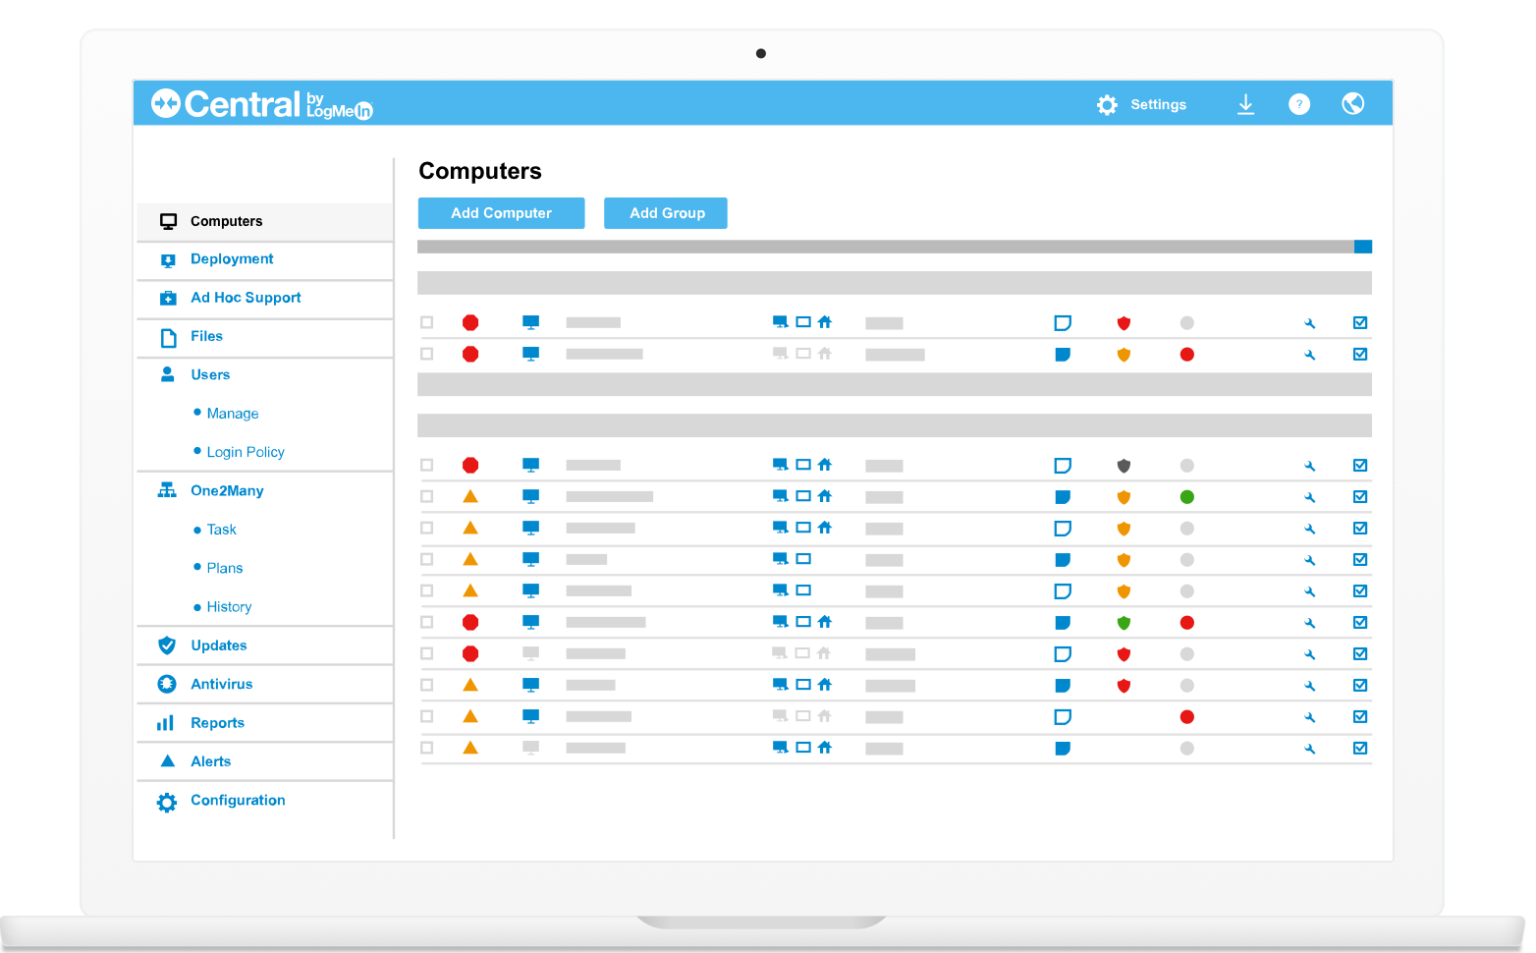The height and width of the screenshot is (953, 1536).
Task: Open the help question-mark icon
Action: pyautogui.click(x=1299, y=104)
